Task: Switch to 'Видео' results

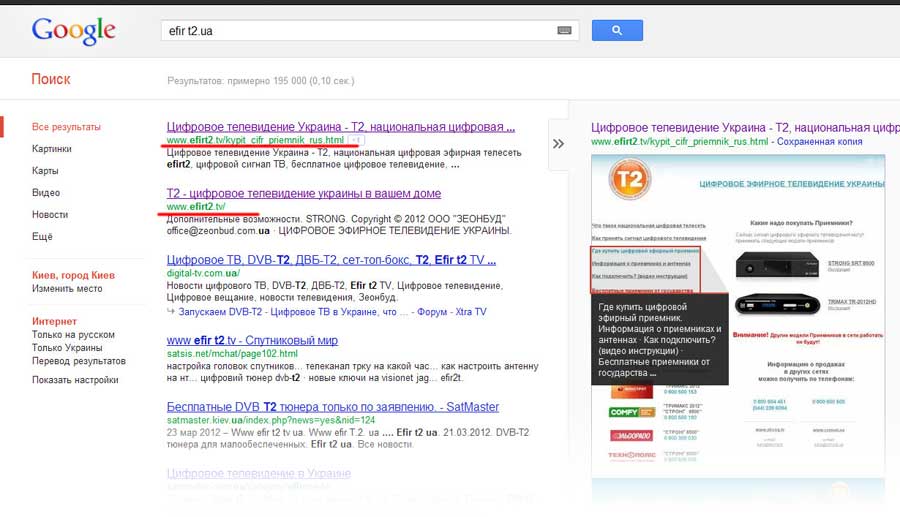Action: (x=46, y=192)
